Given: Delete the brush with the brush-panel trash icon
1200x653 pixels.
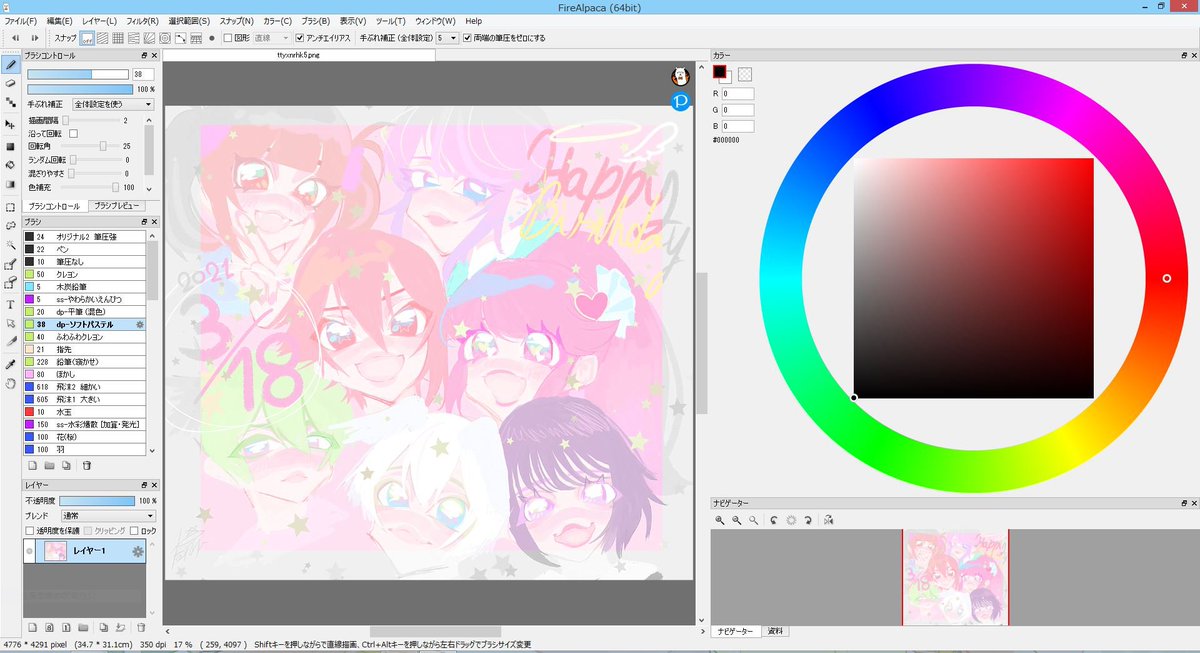Looking at the screenshot, I should 87,465.
